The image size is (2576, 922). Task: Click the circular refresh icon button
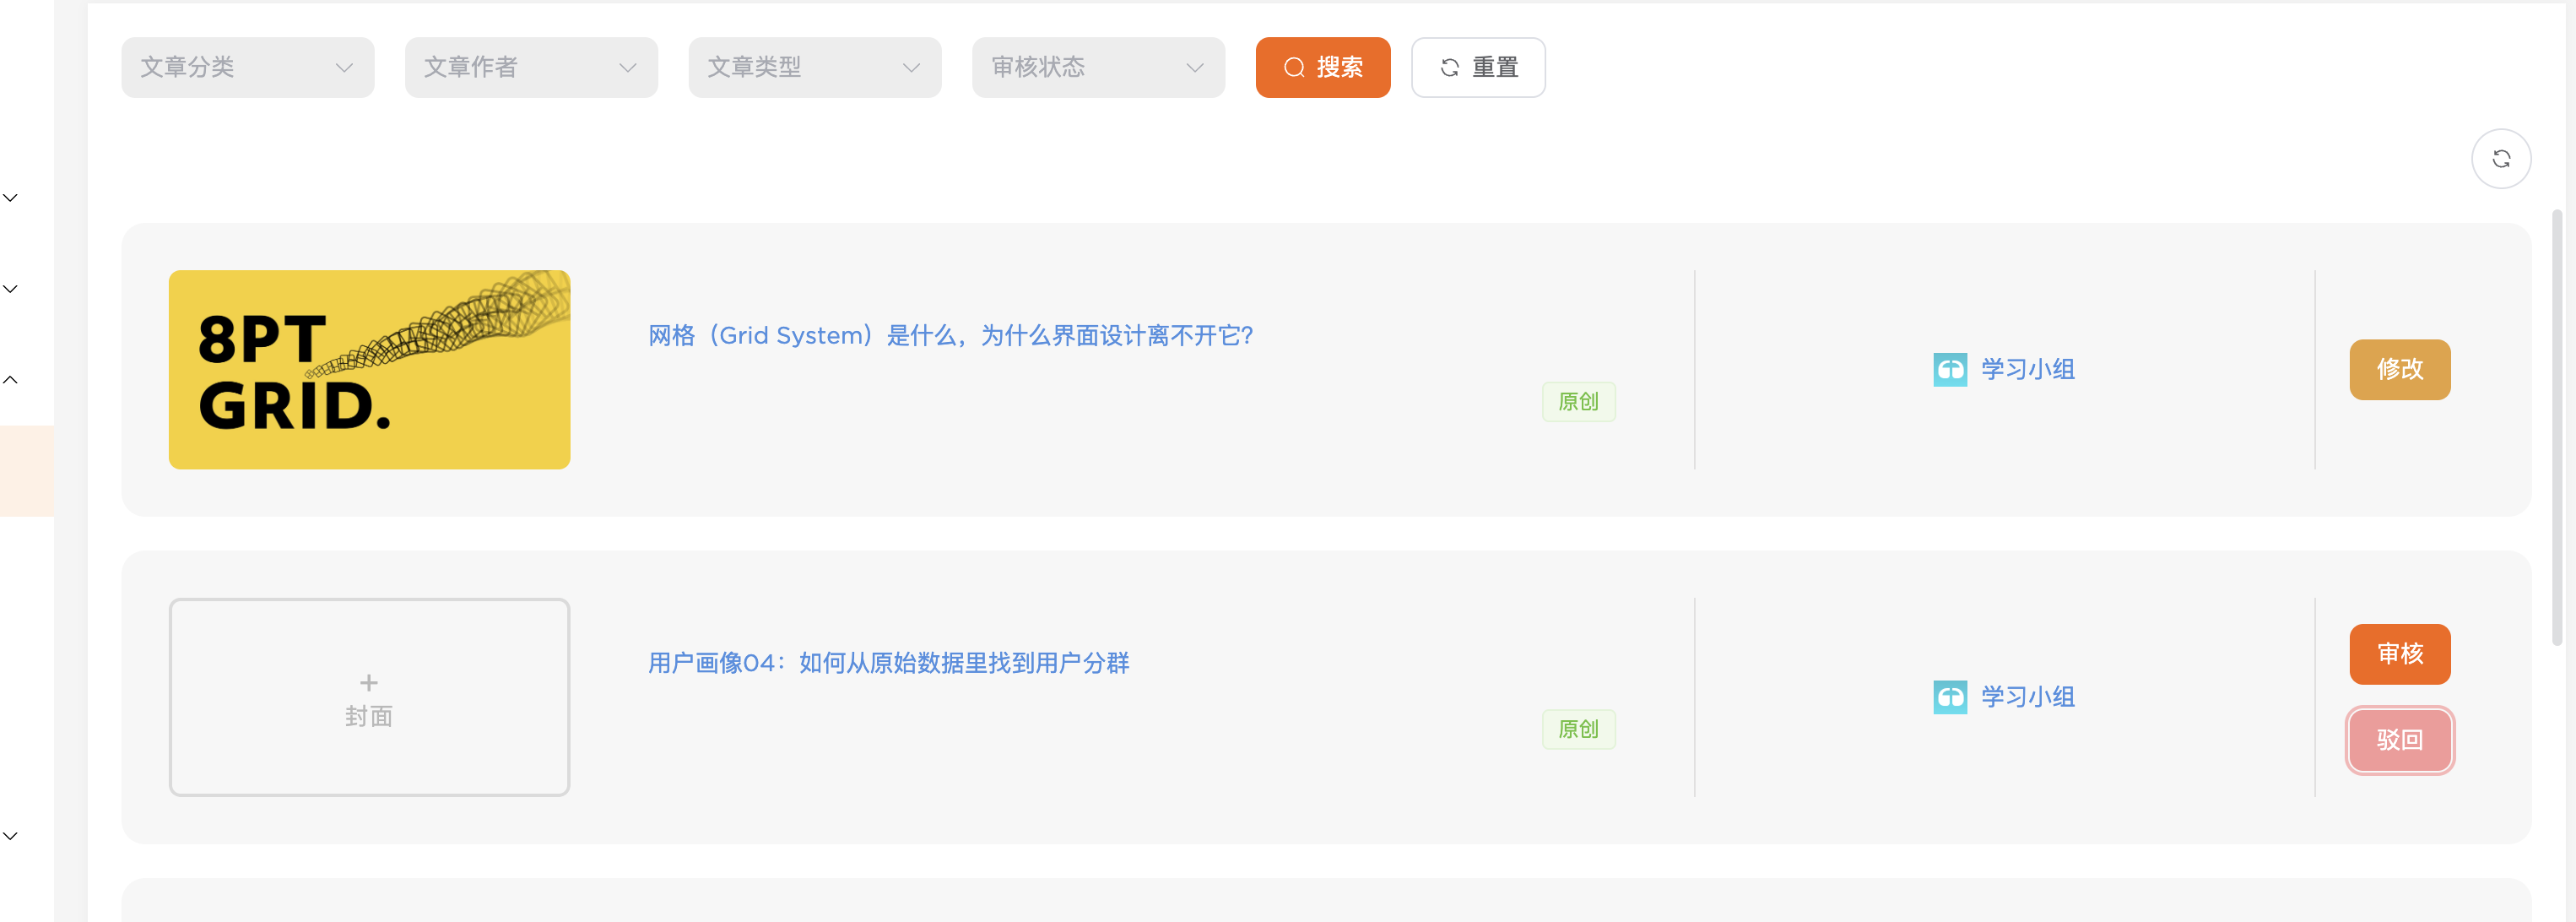pos(2500,159)
